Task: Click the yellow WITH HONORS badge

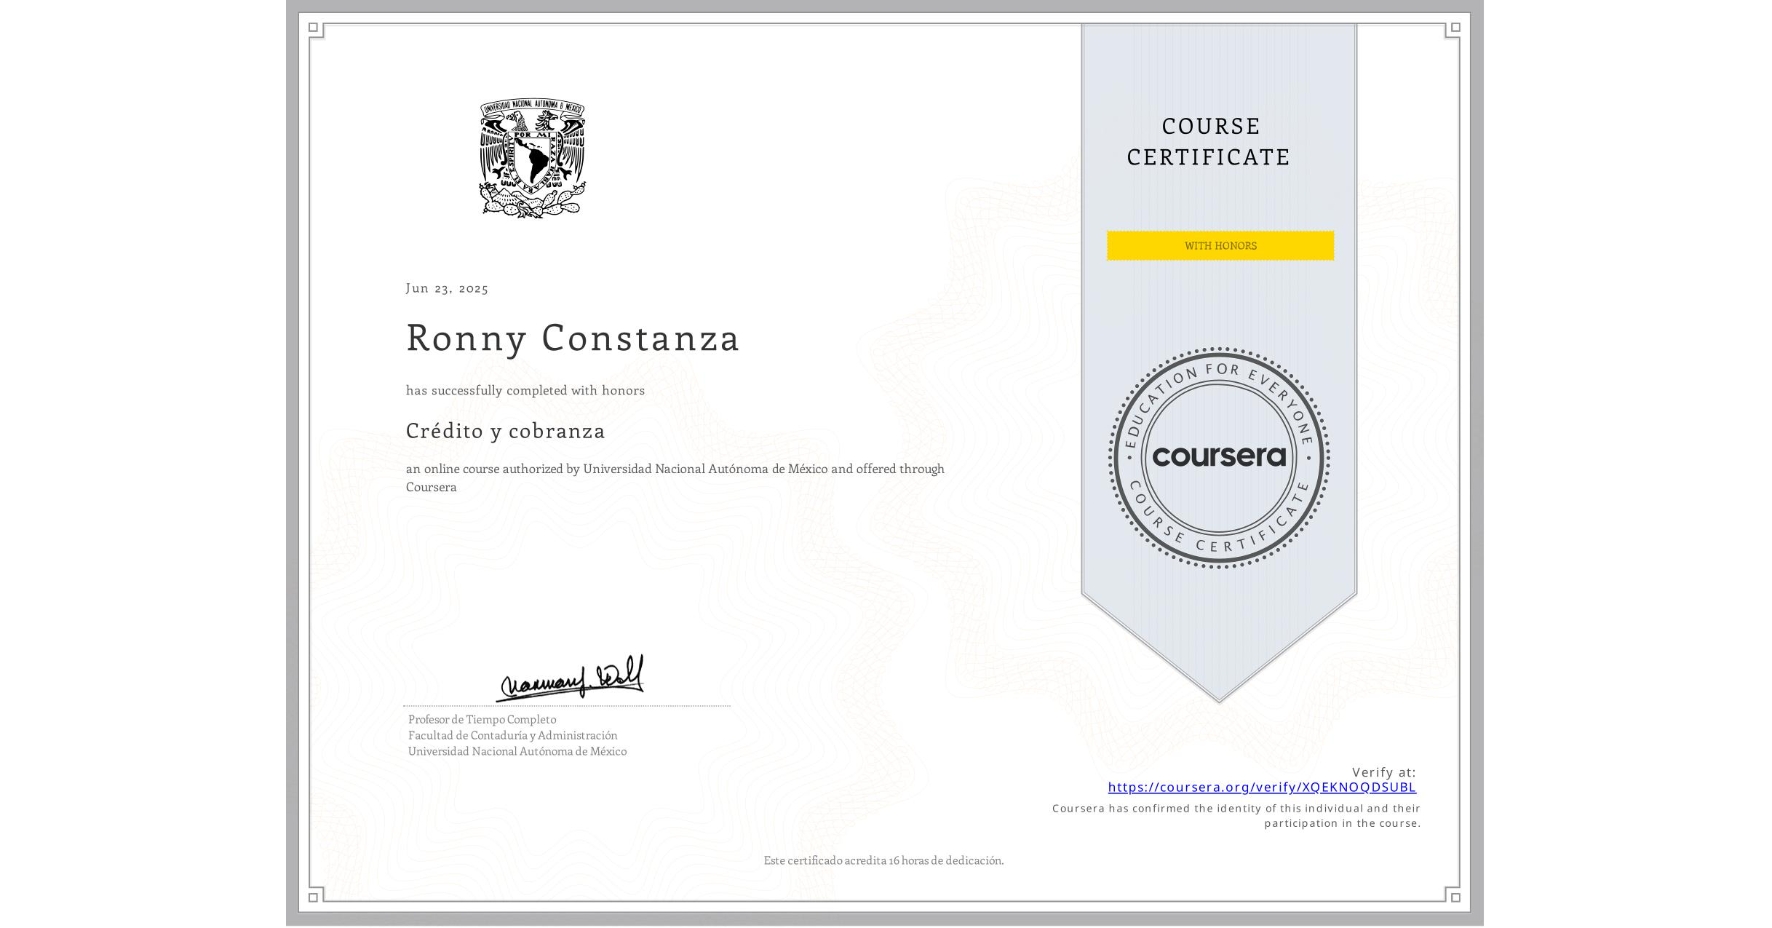Action: (1220, 246)
